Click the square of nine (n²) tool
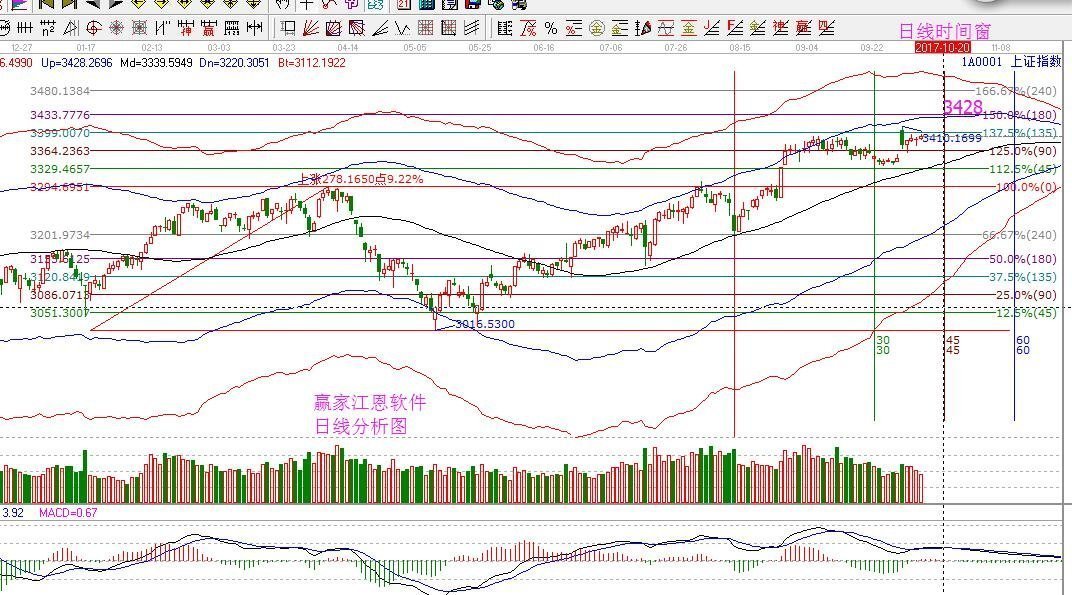The height and width of the screenshot is (595, 1072). [x=48, y=29]
